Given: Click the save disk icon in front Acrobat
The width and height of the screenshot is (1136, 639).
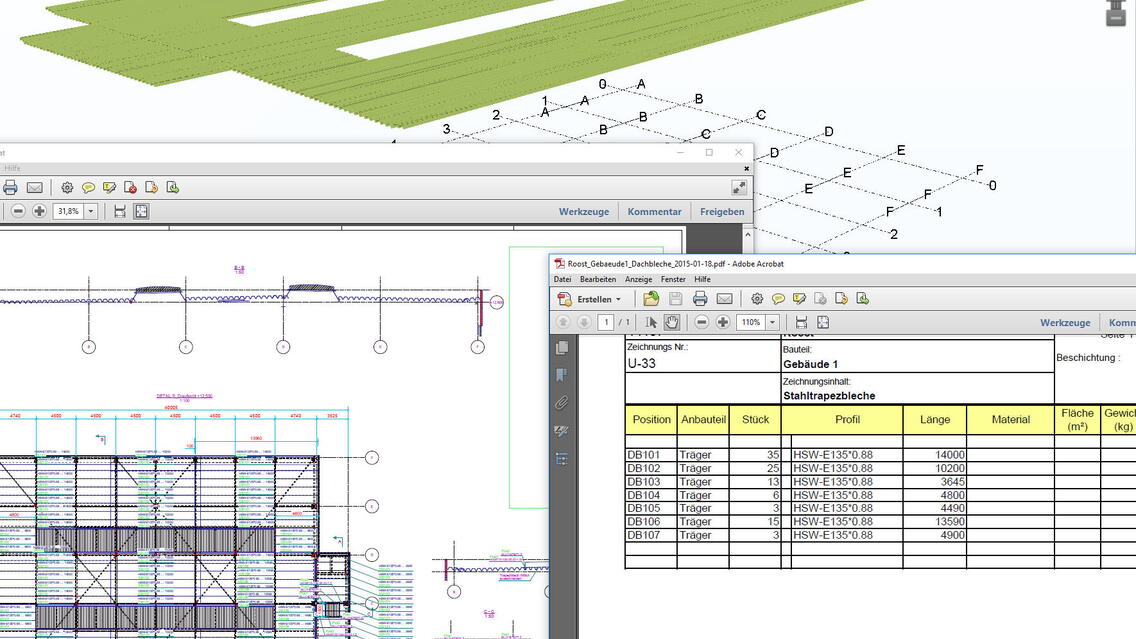Looking at the screenshot, I should tap(675, 298).
